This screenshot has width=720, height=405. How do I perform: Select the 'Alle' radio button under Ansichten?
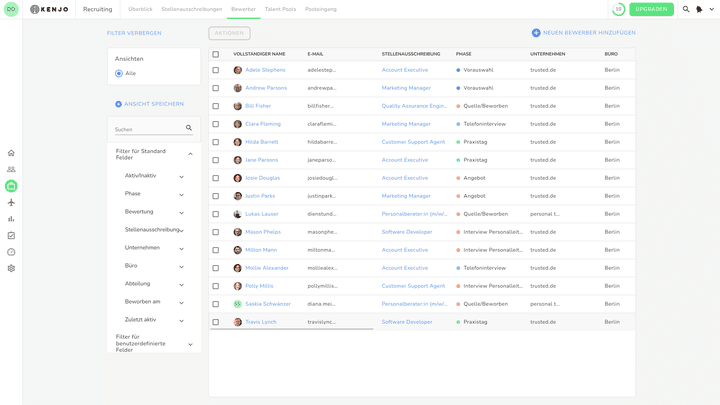119,73
